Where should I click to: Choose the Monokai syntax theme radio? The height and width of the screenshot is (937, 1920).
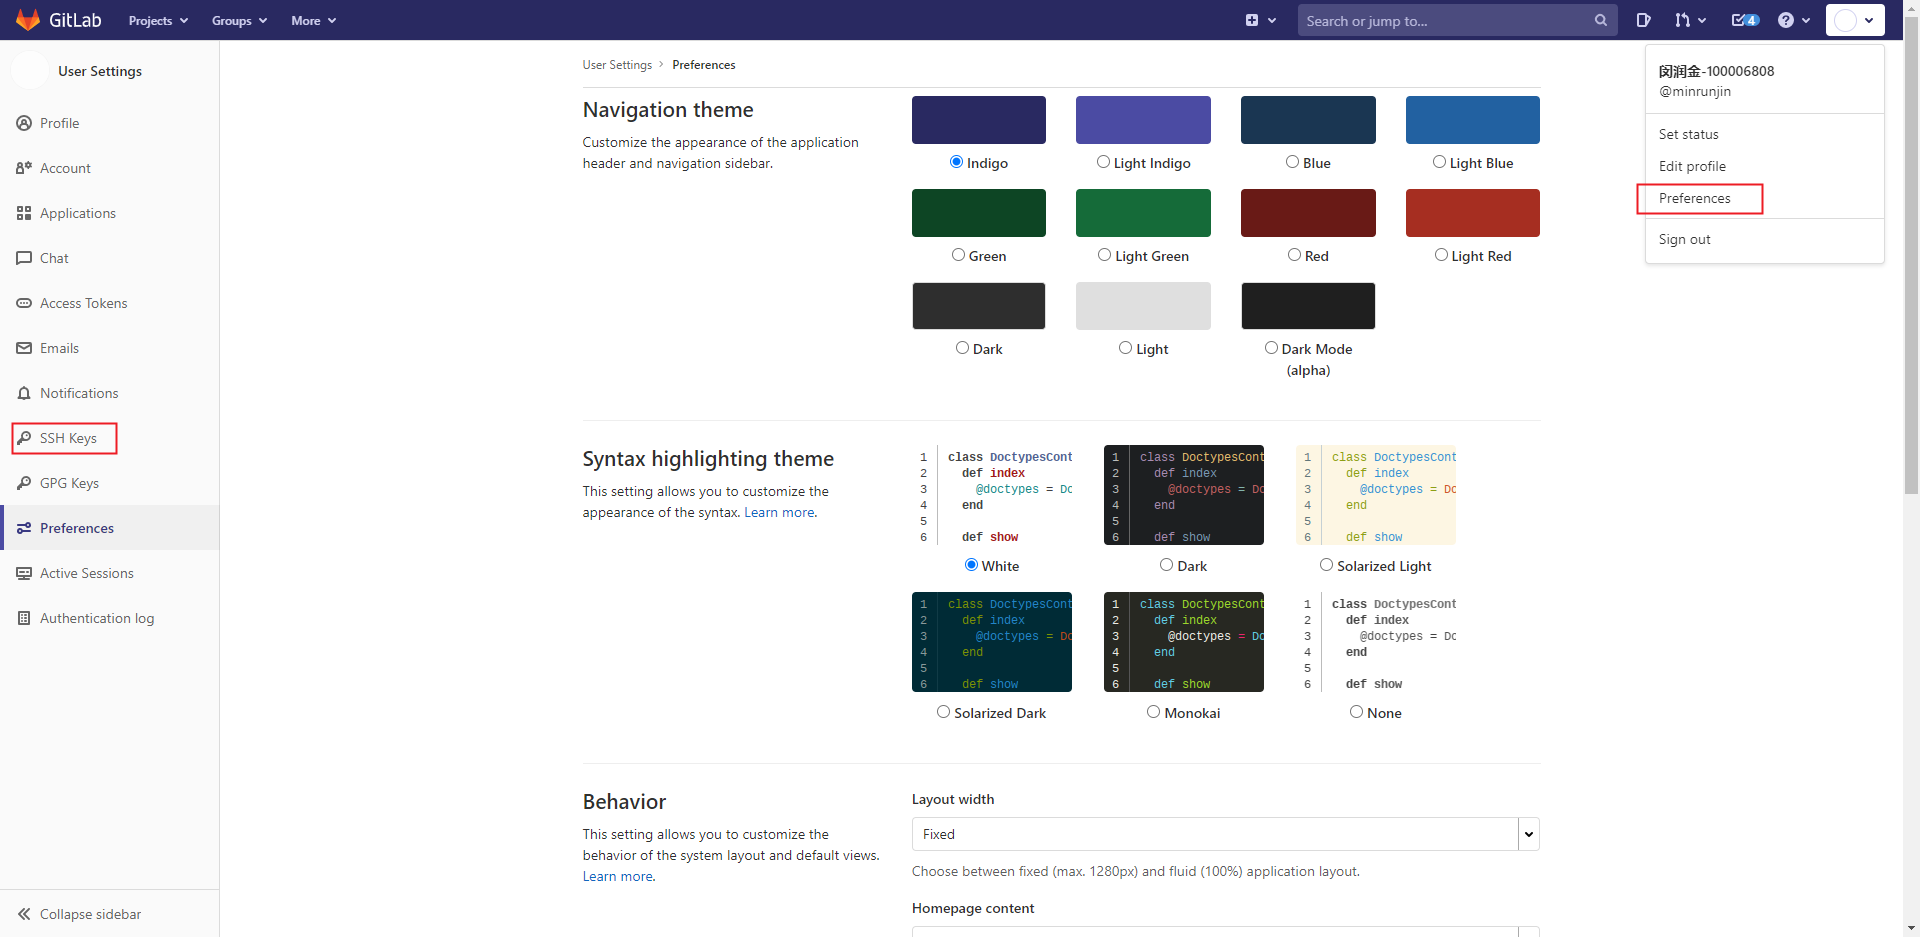pyautogui.click(x=1153, y=712)
